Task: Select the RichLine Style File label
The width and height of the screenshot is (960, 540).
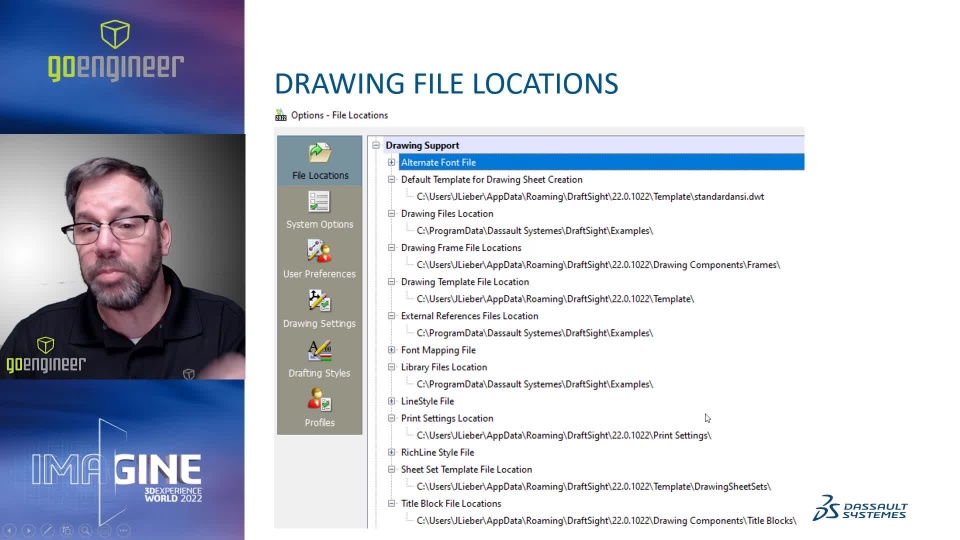Action: click(x=438, y=452)
